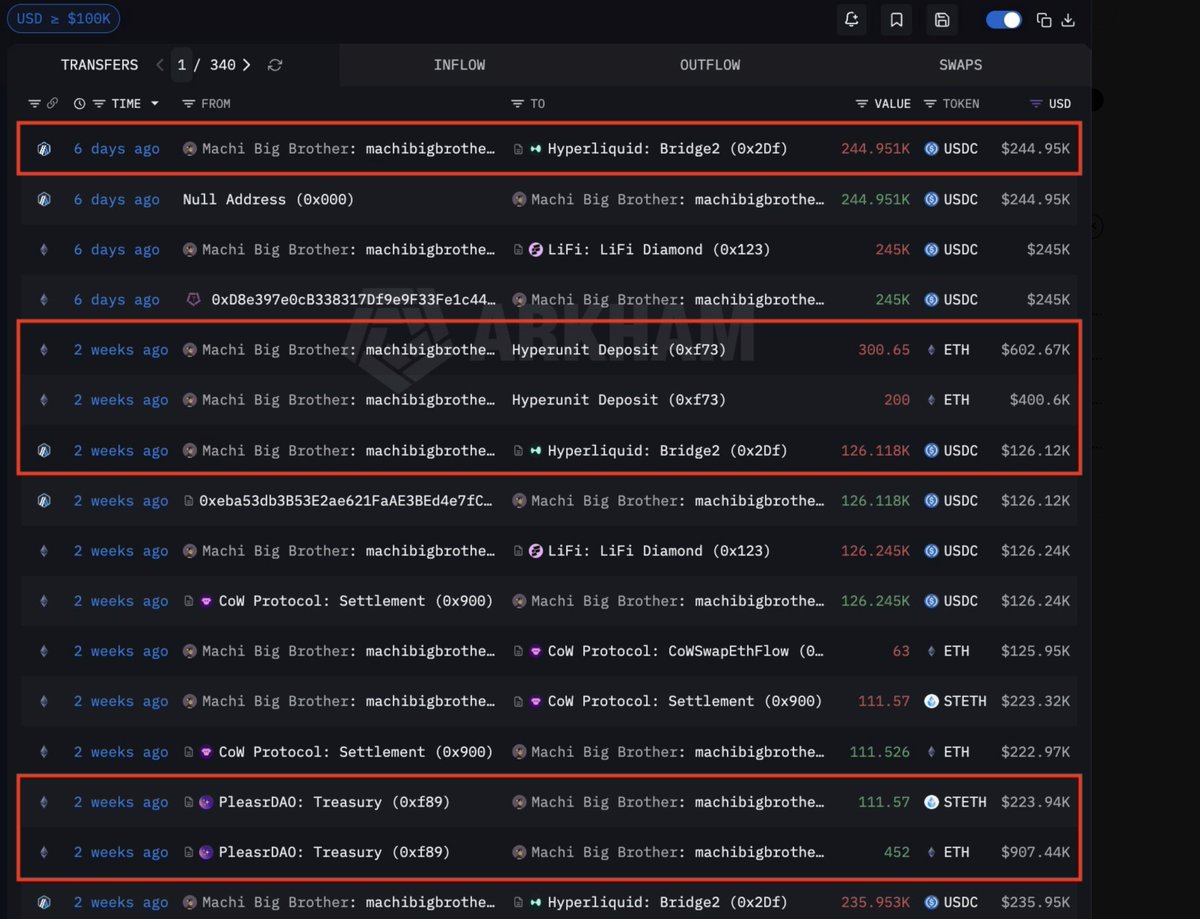Open CoW Protocol: CoWSwapEthFlow entity
Image resolution: width=1200 pixels, height=919 pixels.
pos(686,651)
